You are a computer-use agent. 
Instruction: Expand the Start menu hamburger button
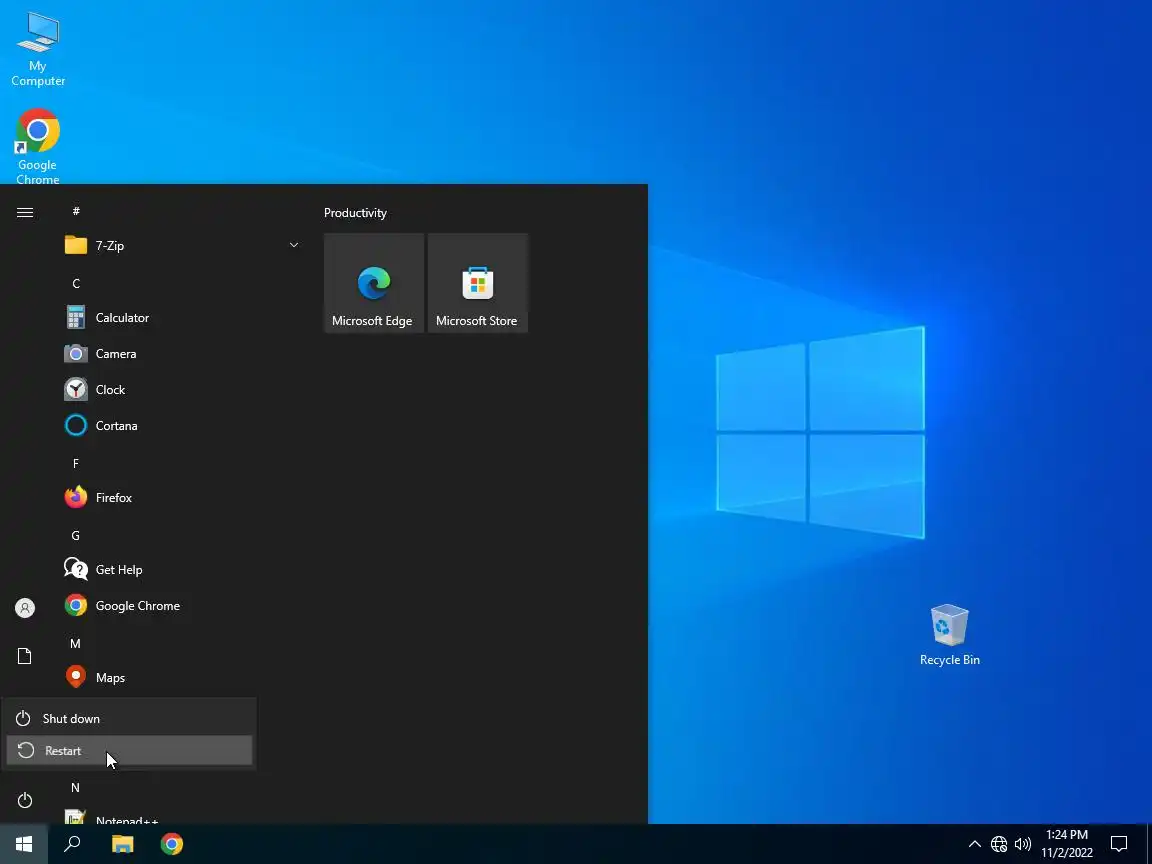(x=25, y=212)
